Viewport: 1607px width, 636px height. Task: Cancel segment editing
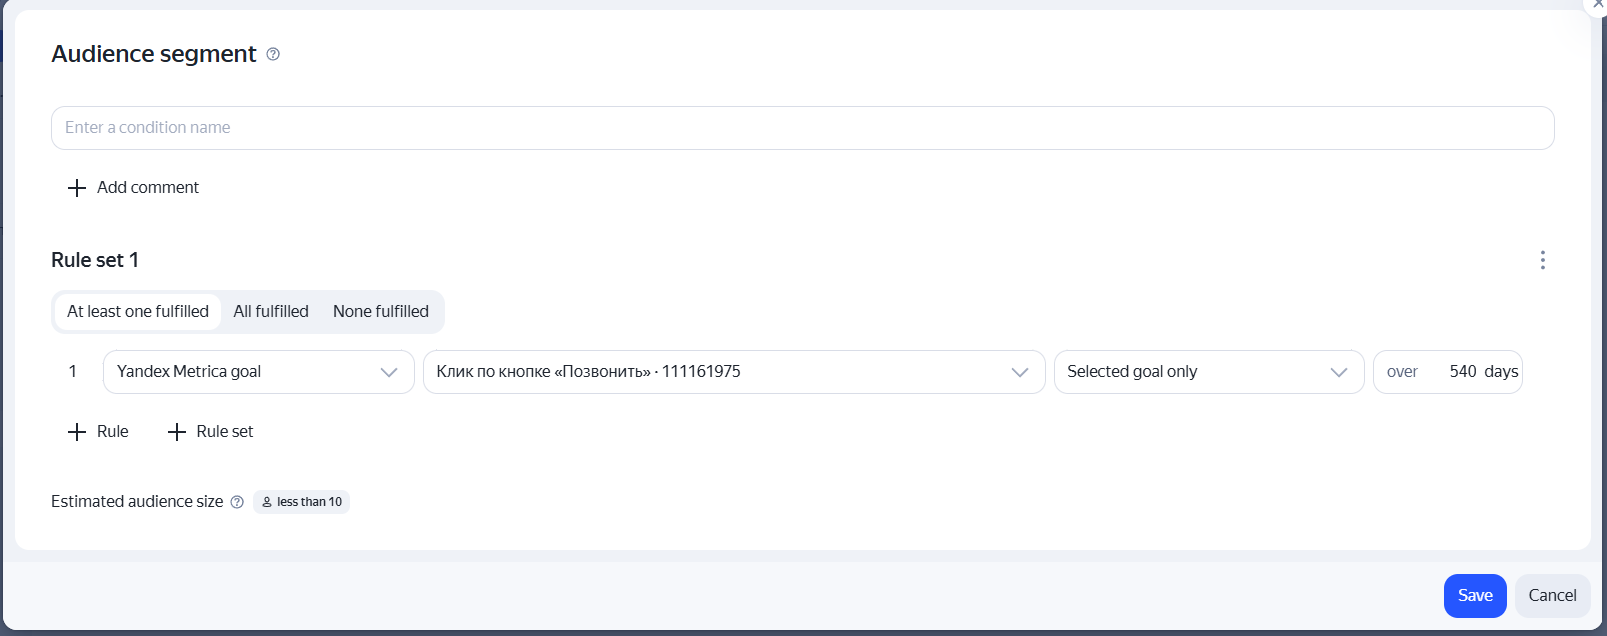[1552, 596]
